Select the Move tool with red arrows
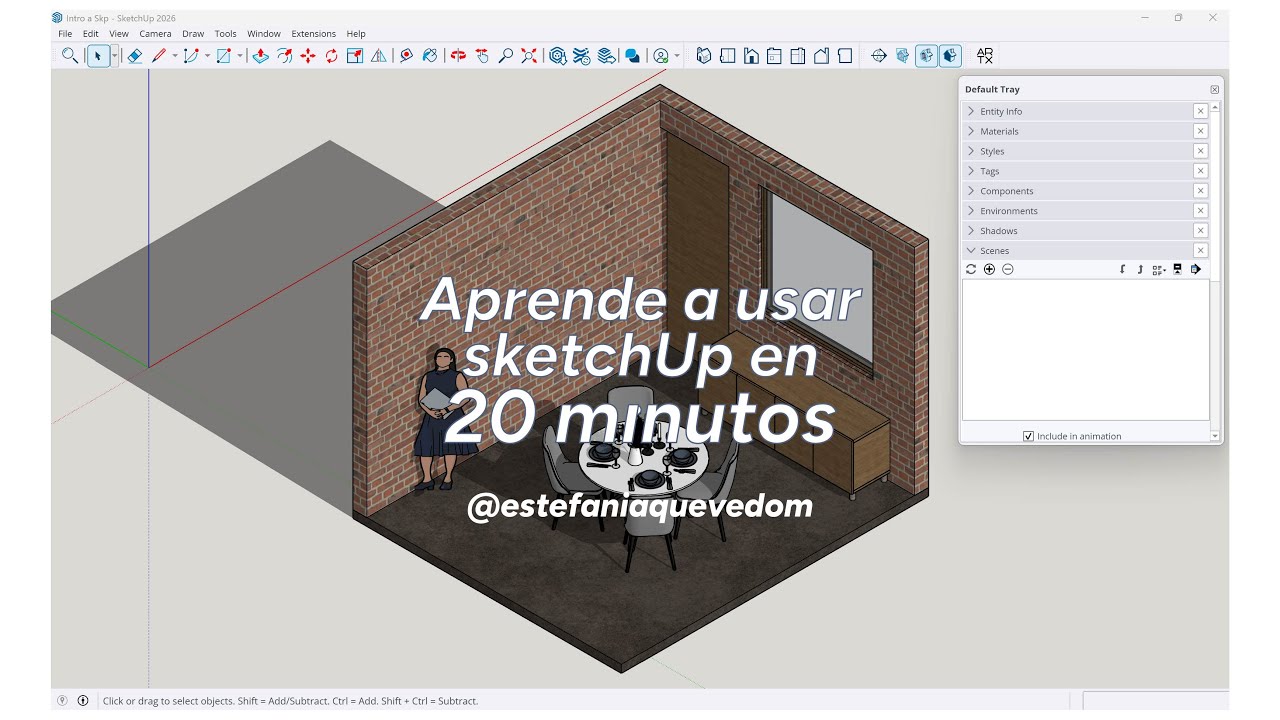 coord(308,56)
